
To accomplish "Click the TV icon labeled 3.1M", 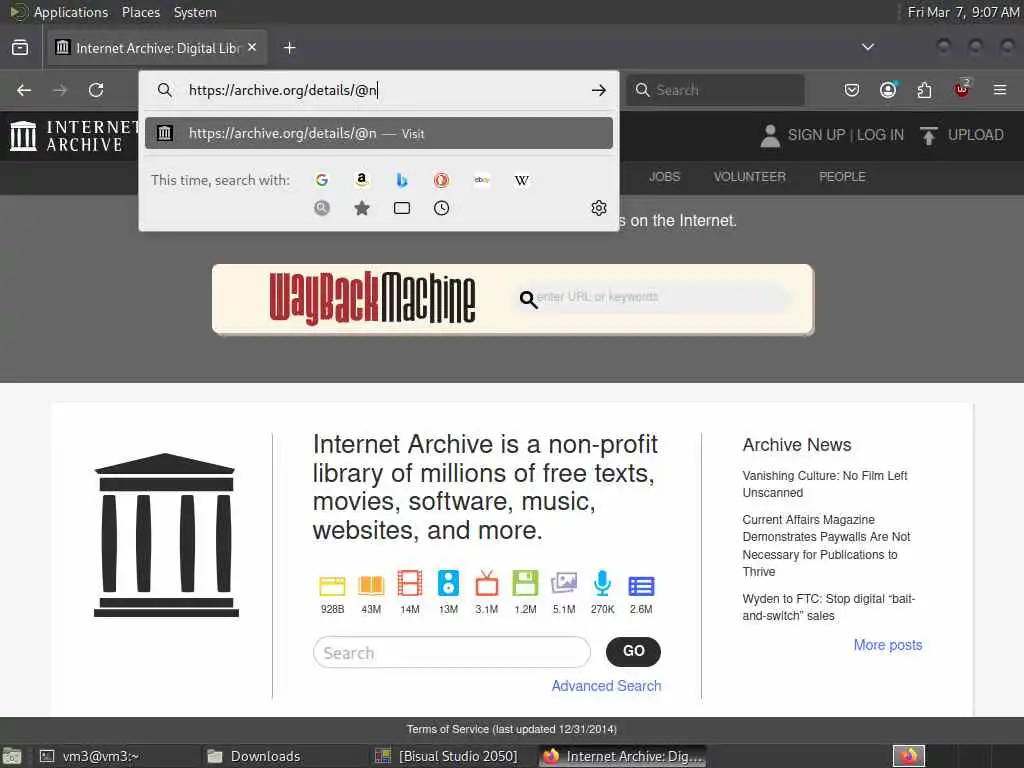I will [x=487, y=583].
